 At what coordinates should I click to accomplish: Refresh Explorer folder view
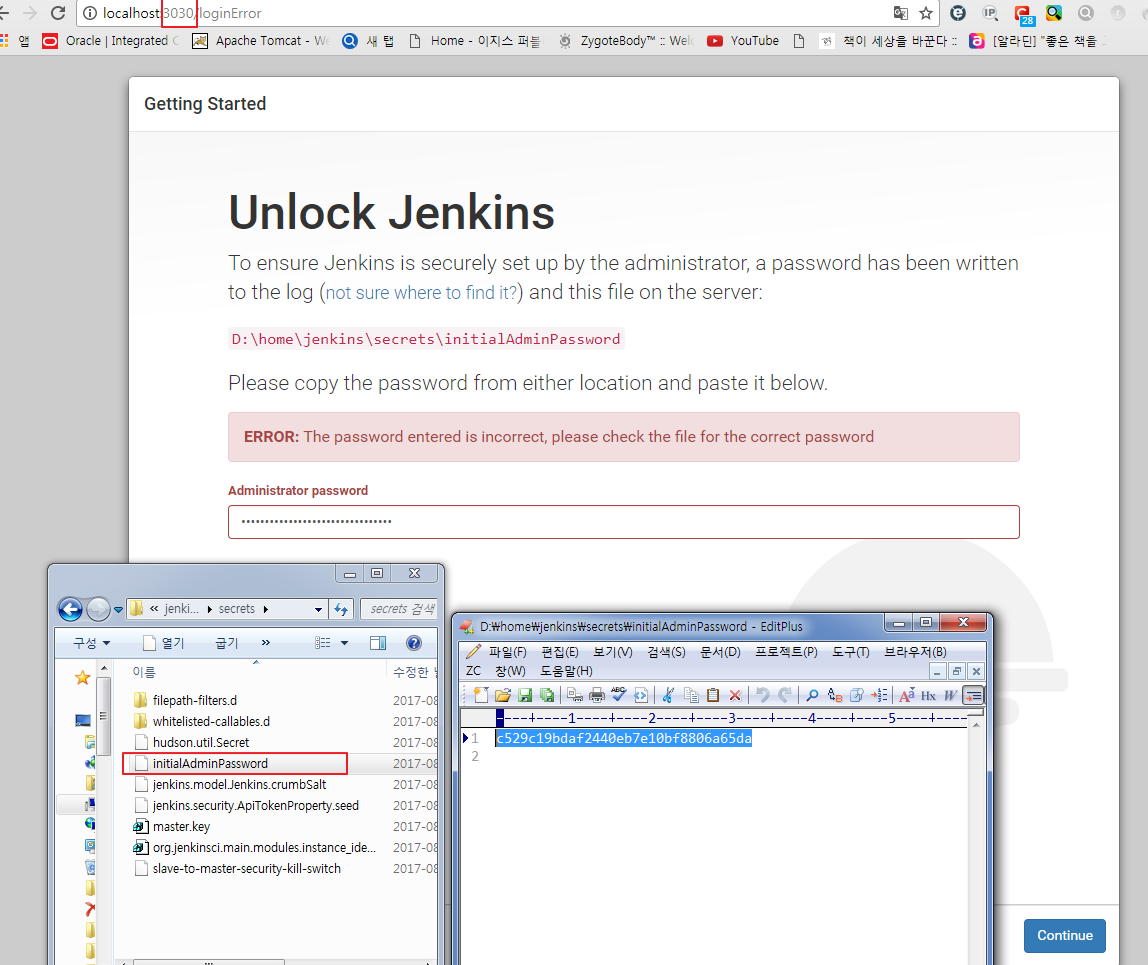(x=341, y=609)
